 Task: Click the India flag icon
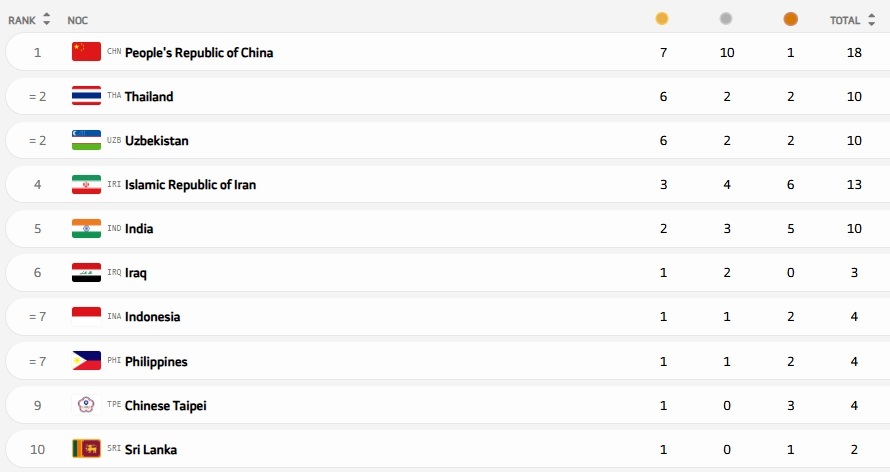click(x=86, y=228)
